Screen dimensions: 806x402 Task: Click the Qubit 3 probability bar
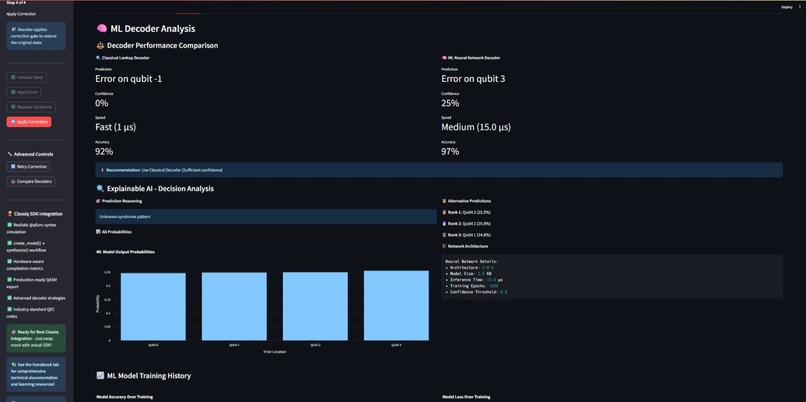tap(396, 305)
